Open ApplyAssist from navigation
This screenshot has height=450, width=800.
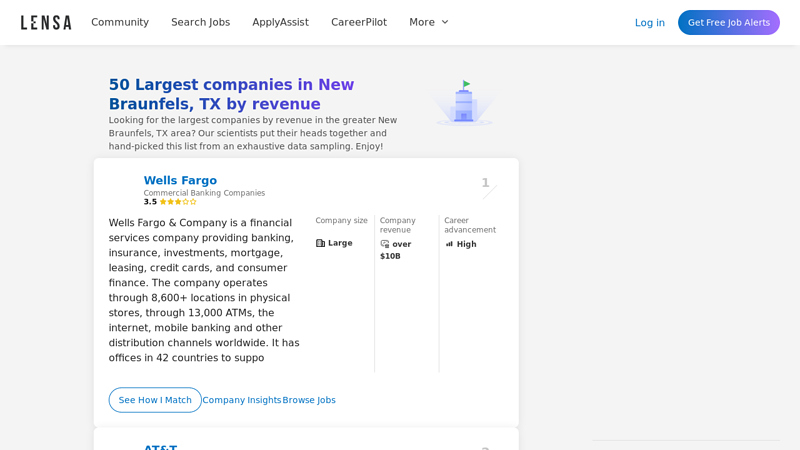[x=280, y=22]
